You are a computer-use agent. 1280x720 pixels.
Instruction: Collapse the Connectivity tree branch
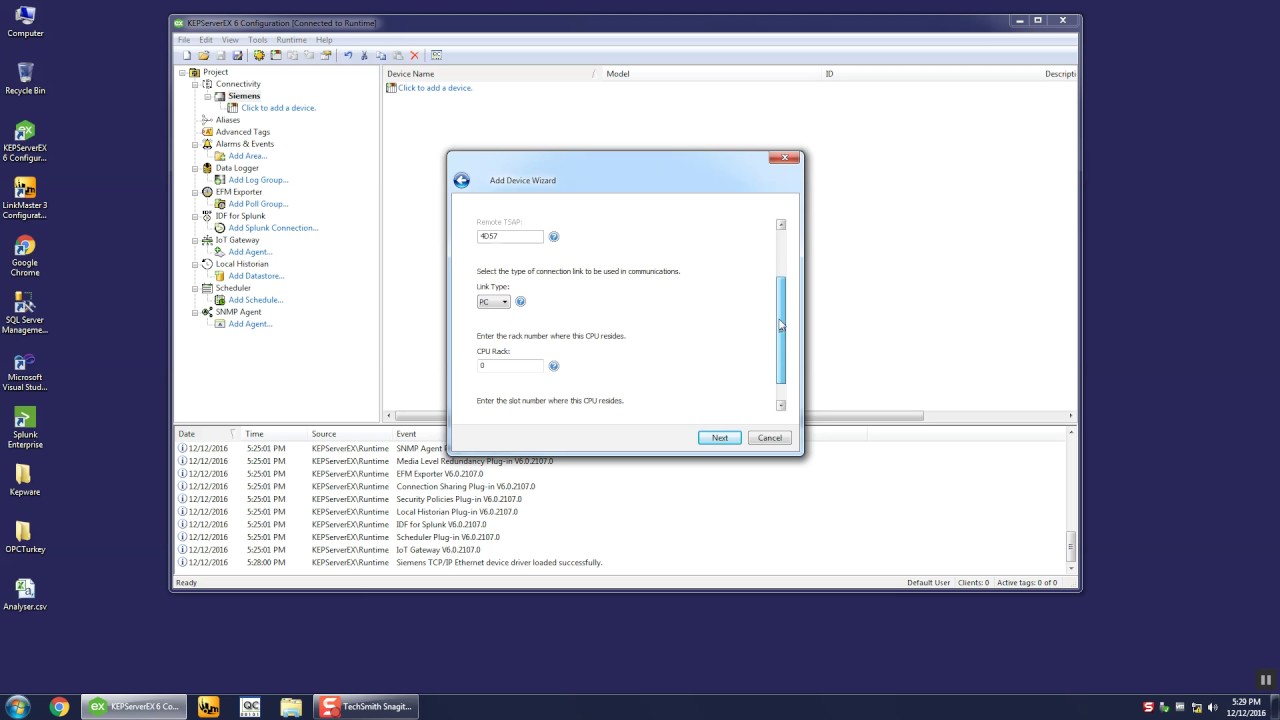click(196, 84)
